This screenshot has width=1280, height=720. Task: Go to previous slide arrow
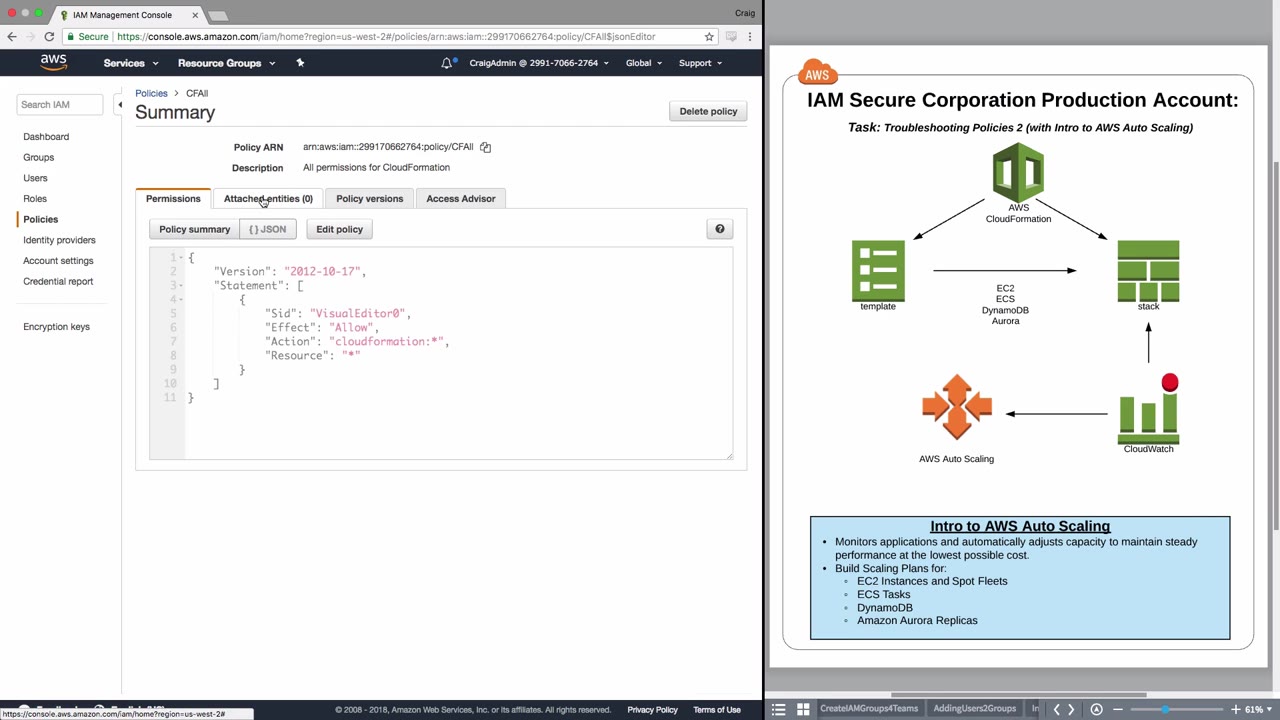[1056, 709]
